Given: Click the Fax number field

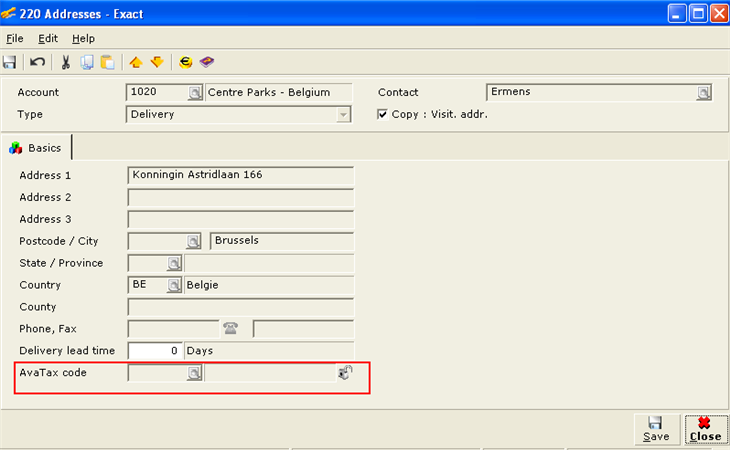Looking at the screenshot, I should tap(303, 329).
